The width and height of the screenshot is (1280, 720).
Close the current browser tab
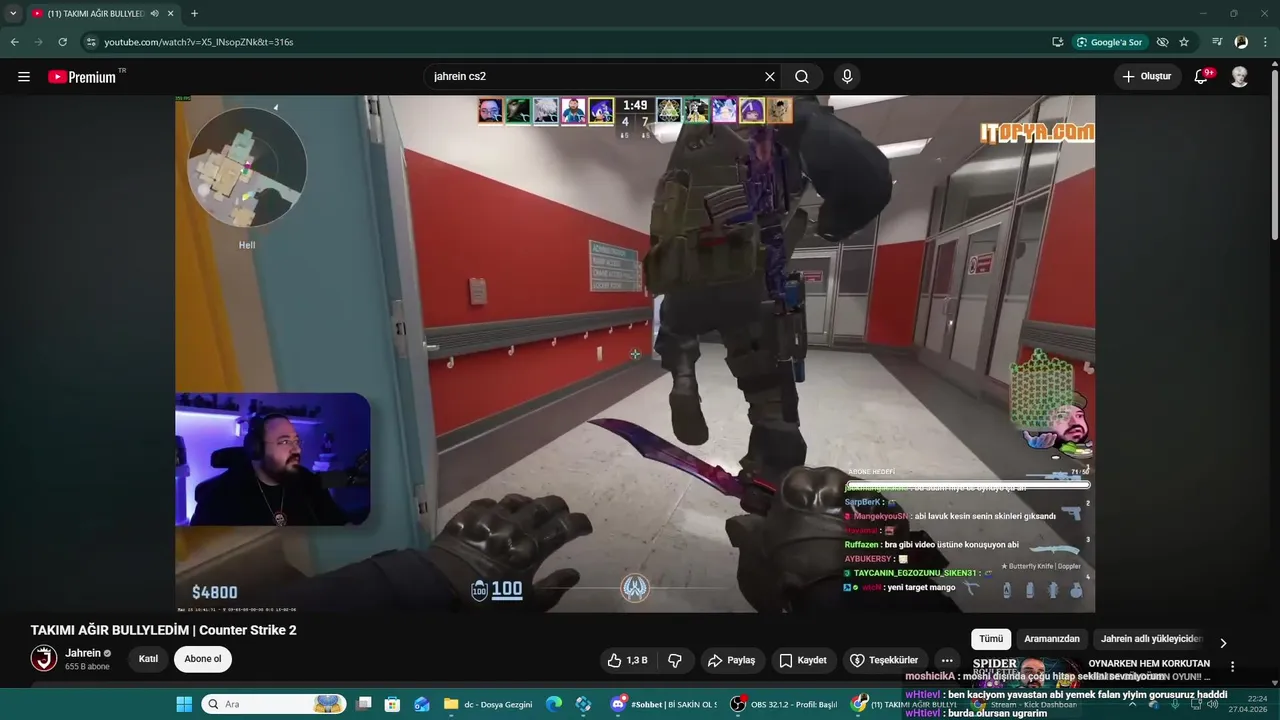click(171, 13)
